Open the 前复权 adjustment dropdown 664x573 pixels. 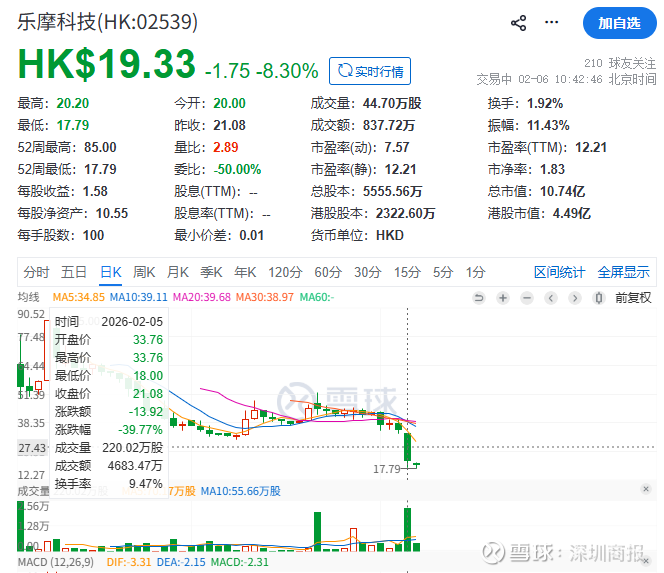tap(633, 298)
